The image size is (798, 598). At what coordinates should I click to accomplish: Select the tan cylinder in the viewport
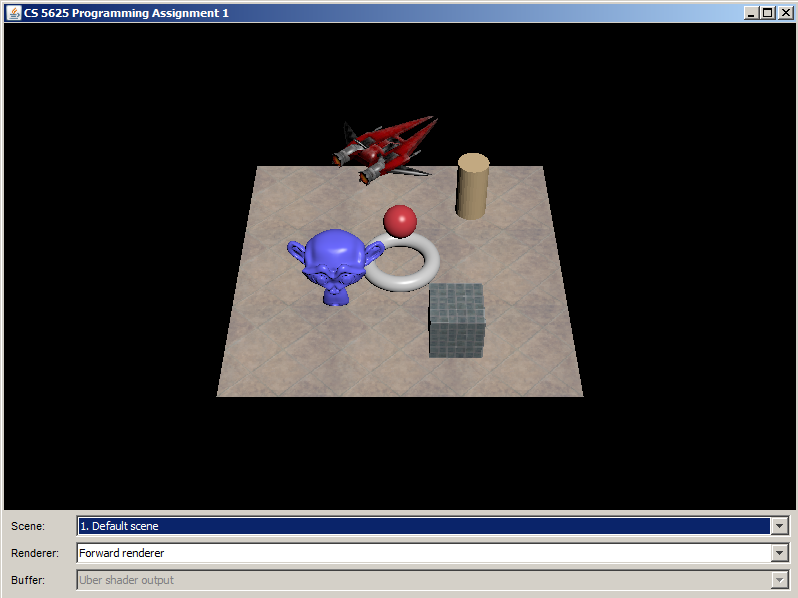coord(472,186)
